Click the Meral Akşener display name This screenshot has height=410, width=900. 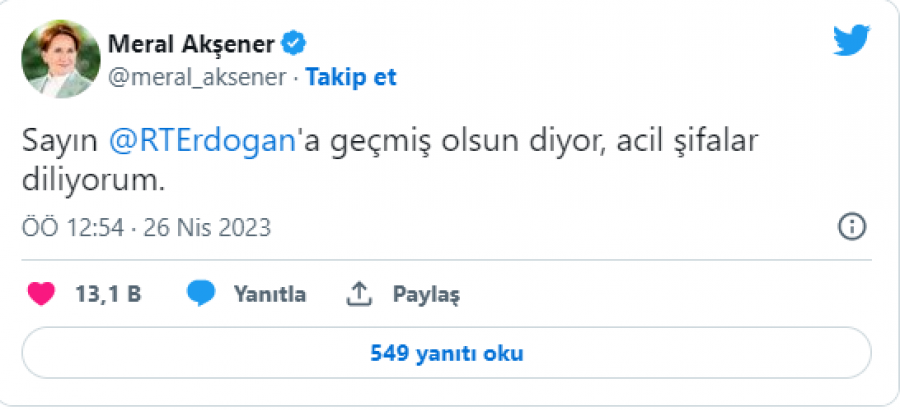[192, 44]
